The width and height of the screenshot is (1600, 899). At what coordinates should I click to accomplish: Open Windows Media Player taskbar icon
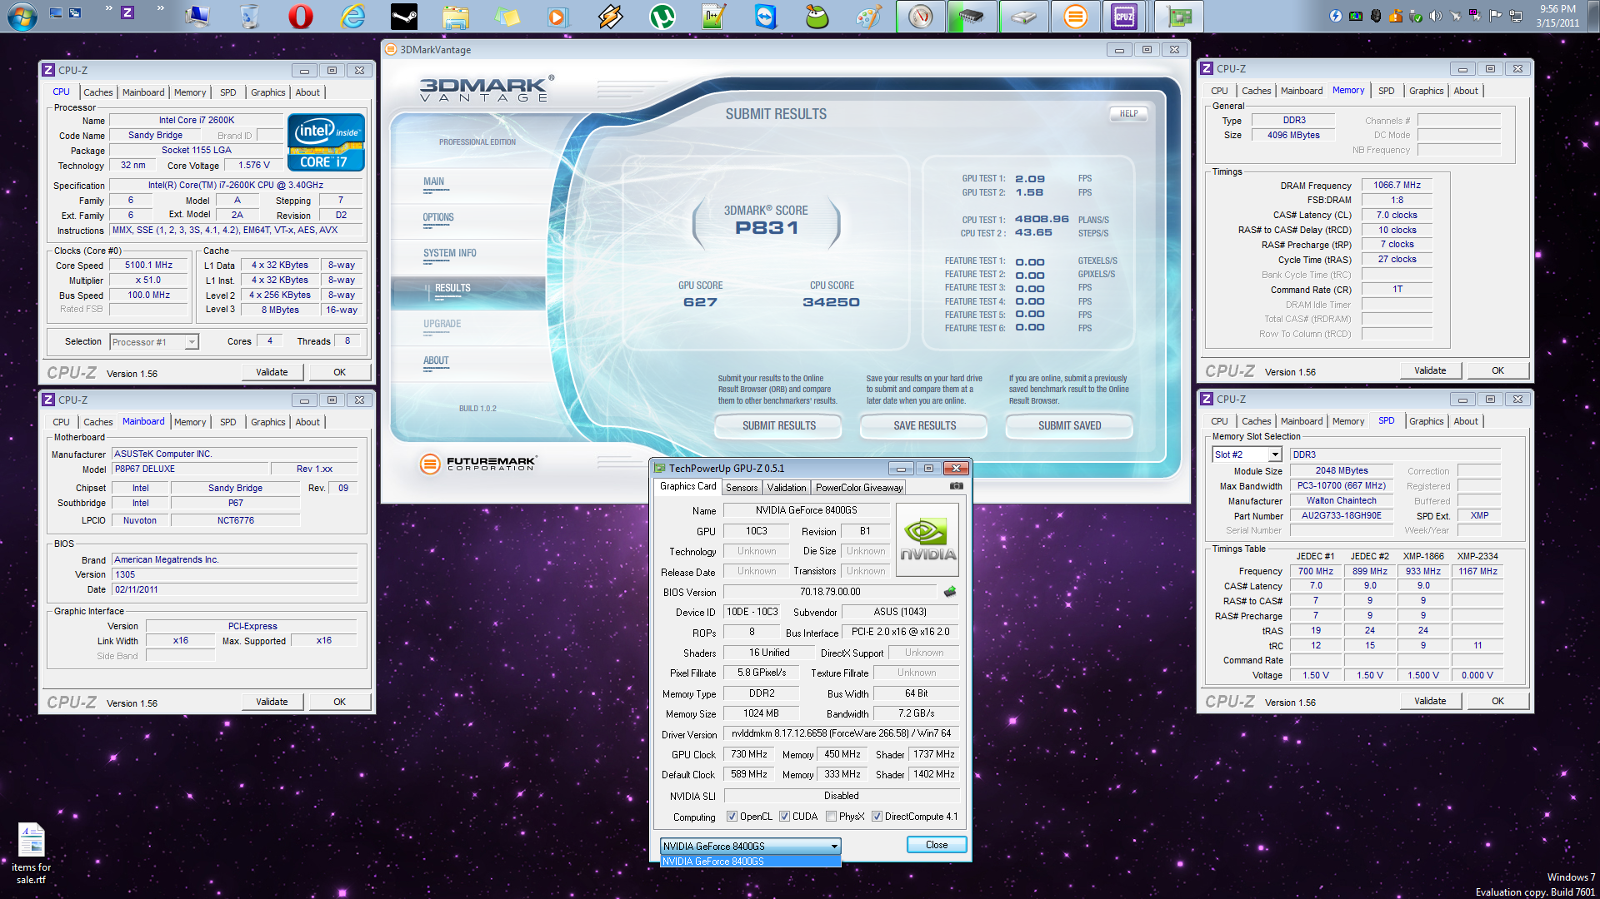pos(558,16)
